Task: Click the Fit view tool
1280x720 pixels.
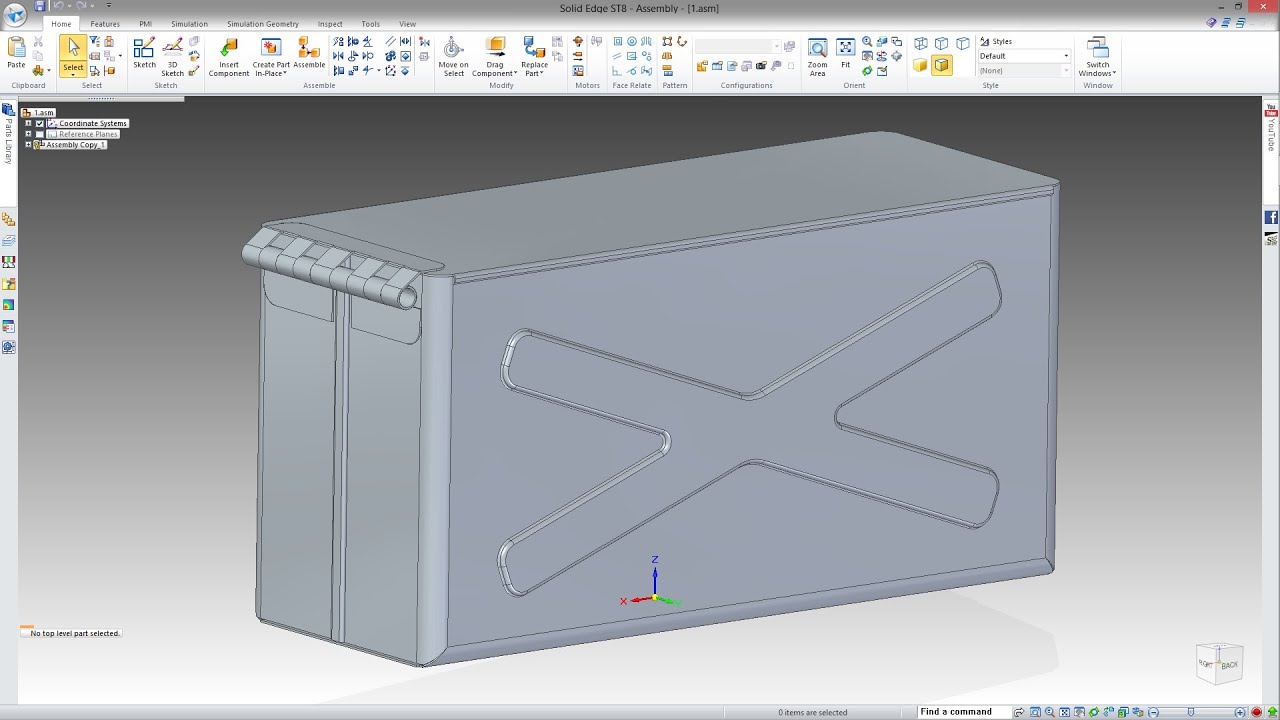Action: [845, 54]
